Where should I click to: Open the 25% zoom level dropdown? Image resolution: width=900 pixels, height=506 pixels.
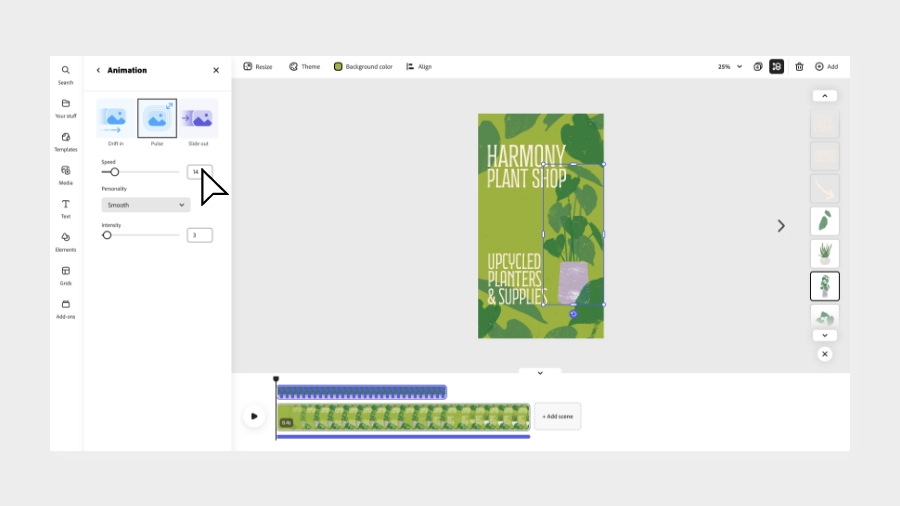[x=730, y=67]
